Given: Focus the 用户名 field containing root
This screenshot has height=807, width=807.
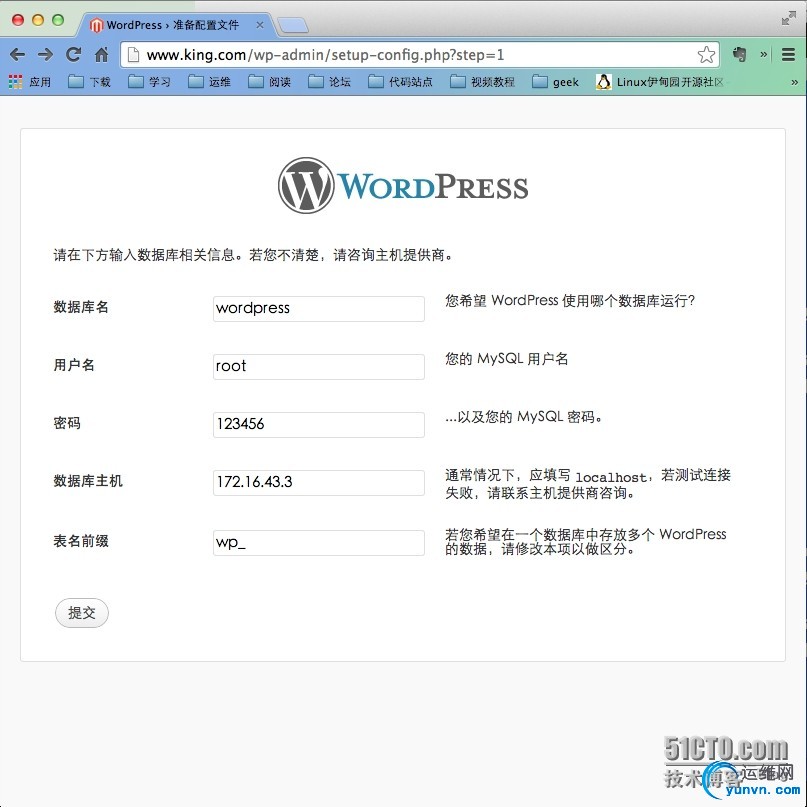Looking at the screenshot, I should tap(319, 366).
